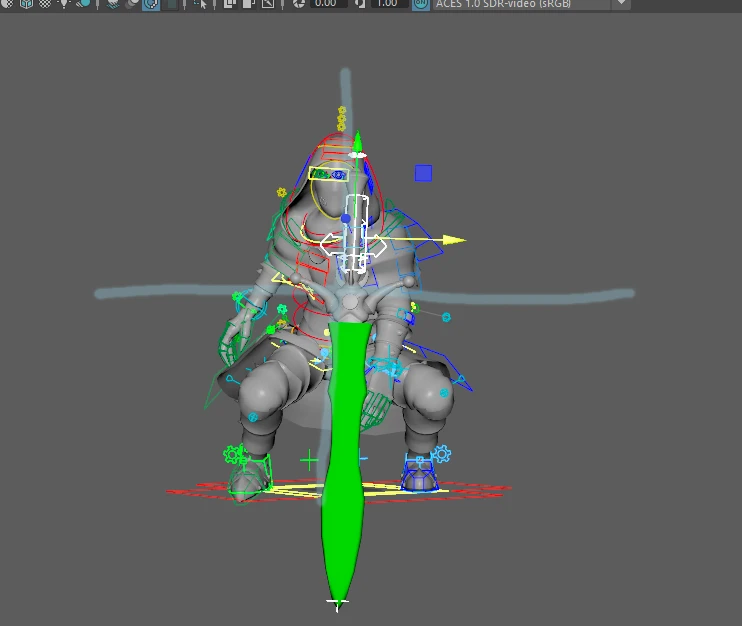Click the Exposure aperture icon

(x=299, y=3)
